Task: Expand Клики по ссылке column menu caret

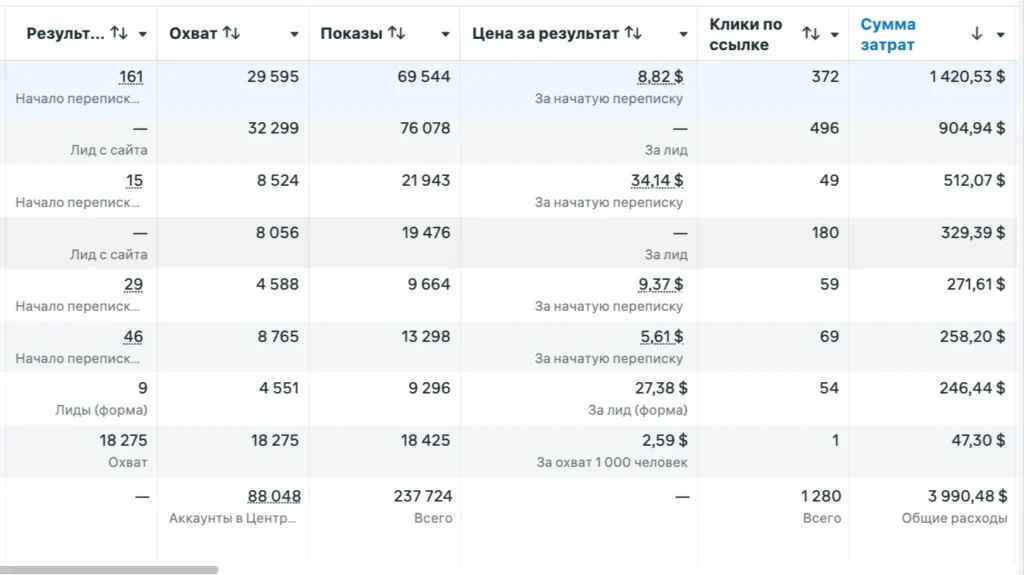Action: (834, 34)
